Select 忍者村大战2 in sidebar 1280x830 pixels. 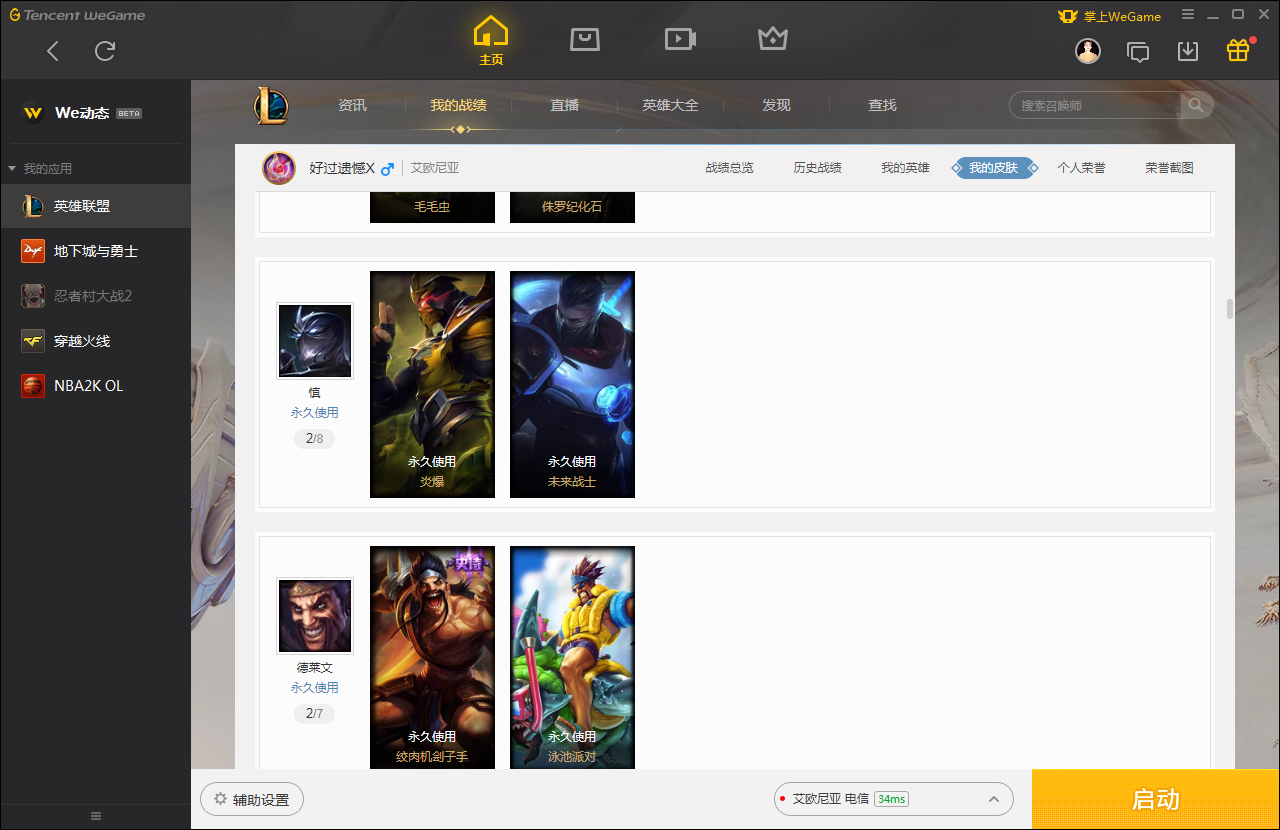95,296
